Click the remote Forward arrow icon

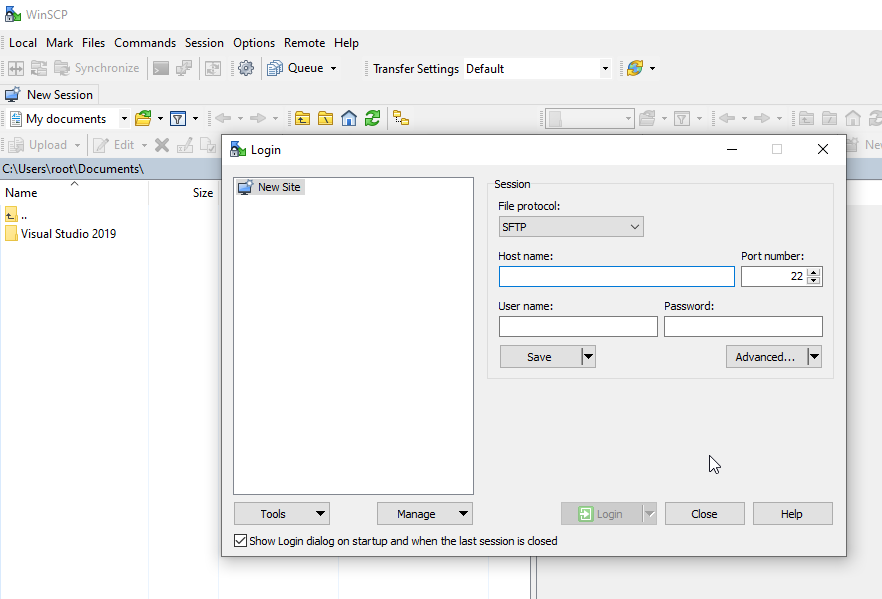click(762, 118)
